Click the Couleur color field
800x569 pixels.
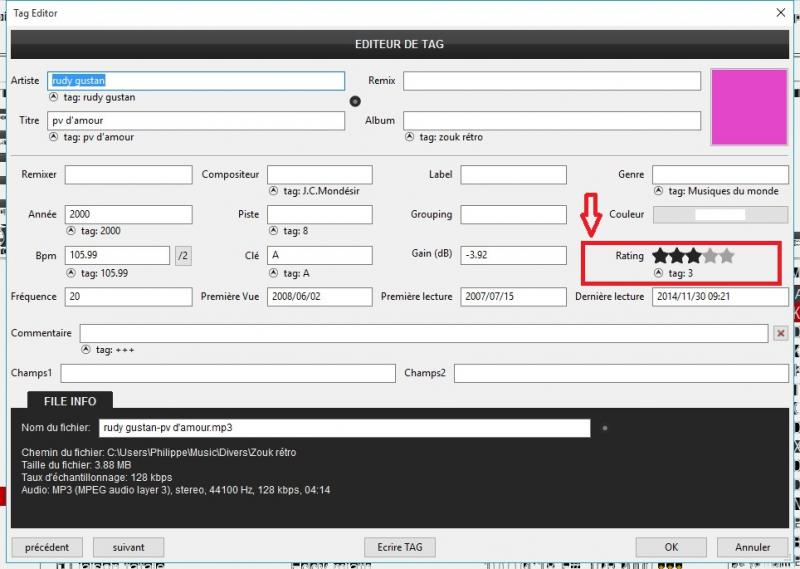720,214
